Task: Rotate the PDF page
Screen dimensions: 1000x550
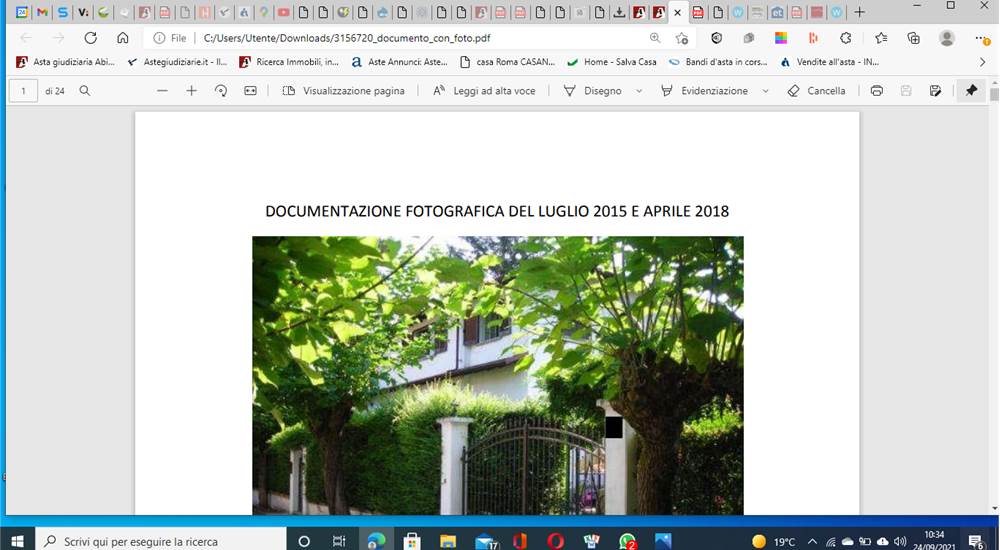Action: click(221, 91)
